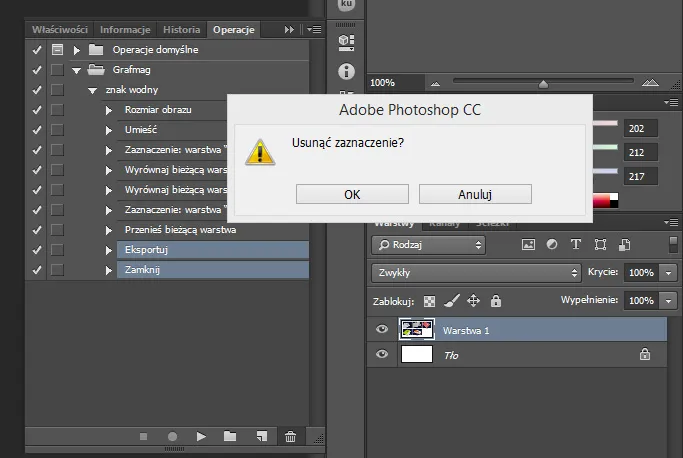Lock transparent pixels checkerboard icon
Image resolution: width=683 pixels, height=458 pixels.
pos(429,300)
